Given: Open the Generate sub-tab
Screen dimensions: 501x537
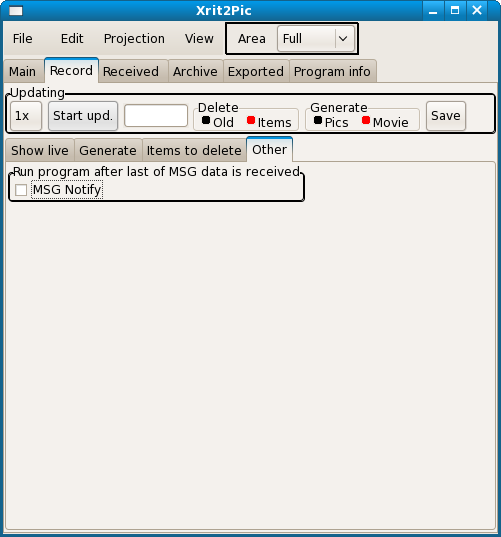Looking at the screenshot, I should tap(108, 150).
